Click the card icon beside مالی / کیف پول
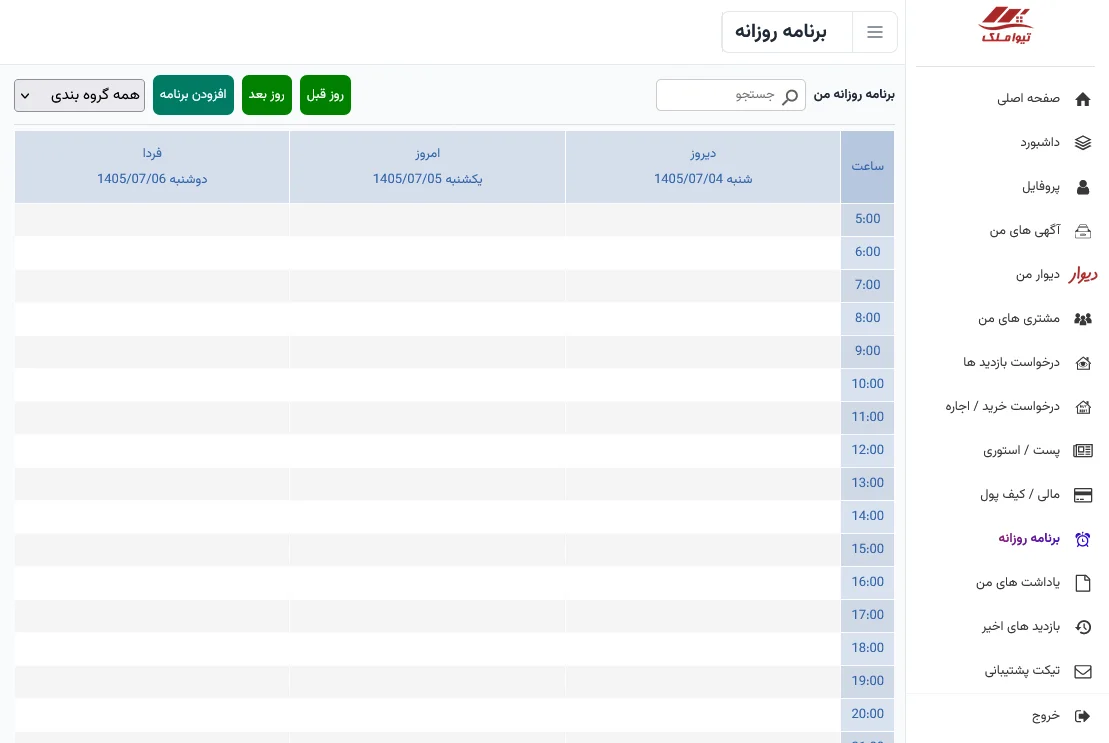Viewport: 1109px width, 743px height. pyautogui.click(x=1083, y=495)
